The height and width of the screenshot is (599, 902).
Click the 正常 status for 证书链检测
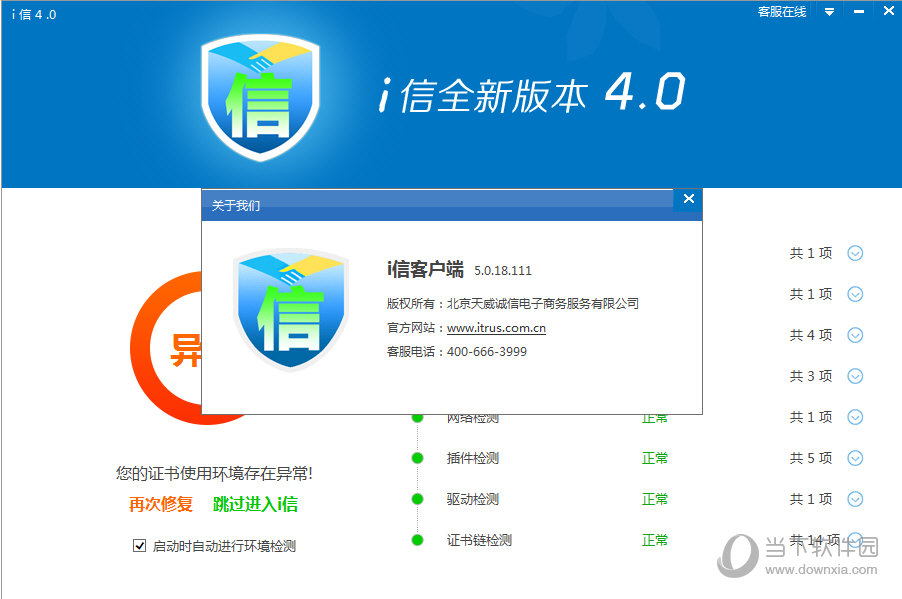pos(655,540)
